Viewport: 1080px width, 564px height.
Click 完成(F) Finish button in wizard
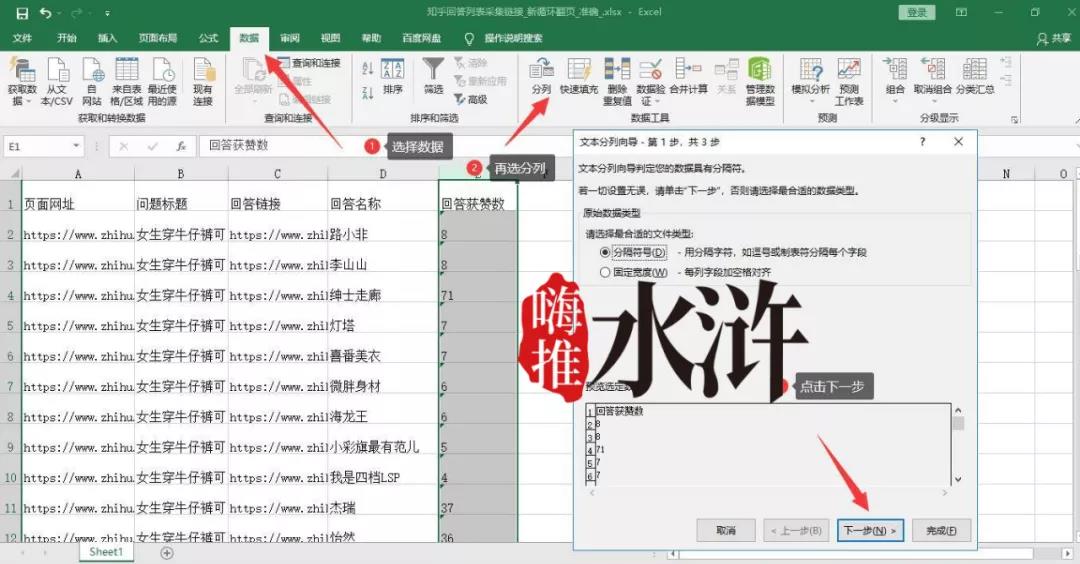[941, 530]
